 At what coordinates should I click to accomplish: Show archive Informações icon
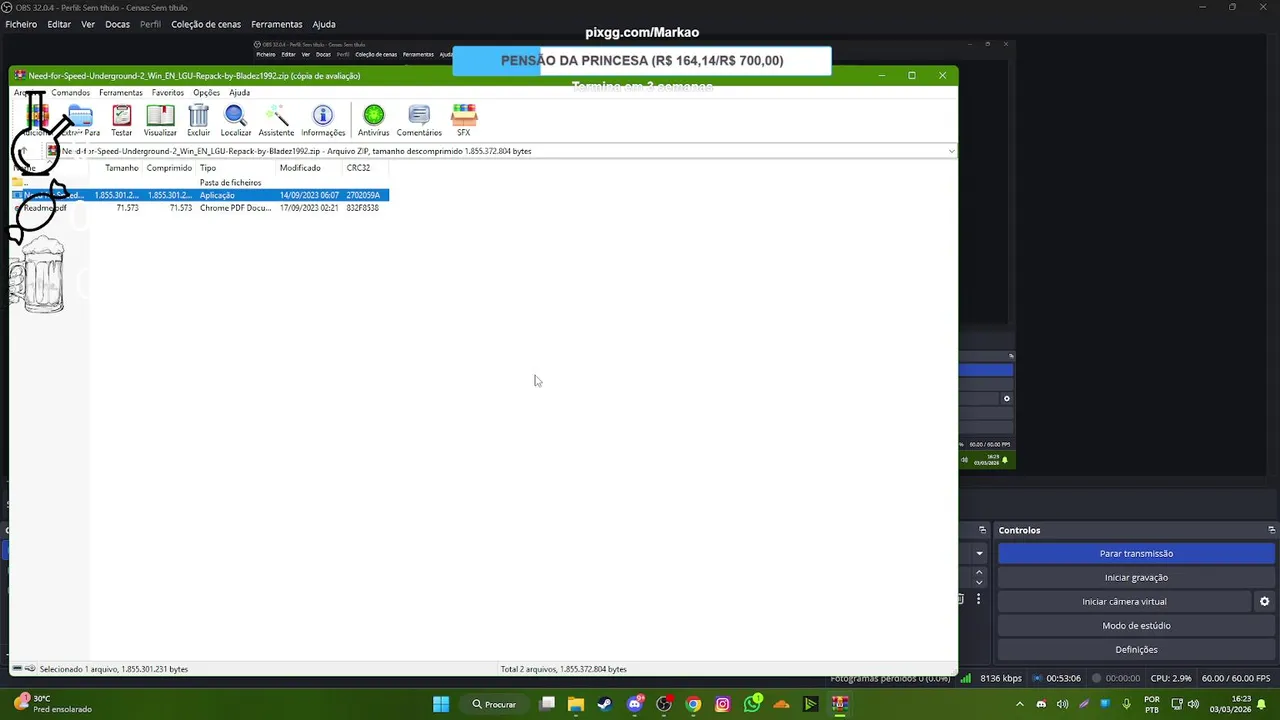click(323, 121)
